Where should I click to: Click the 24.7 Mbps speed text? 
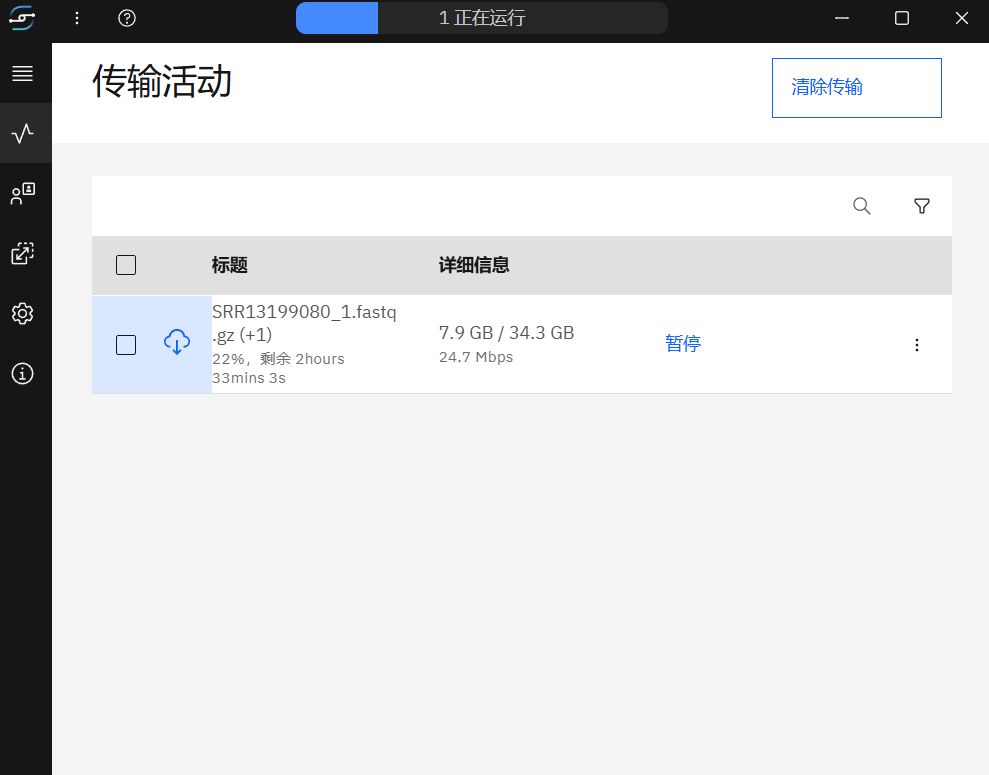click(x=476, y=357)
